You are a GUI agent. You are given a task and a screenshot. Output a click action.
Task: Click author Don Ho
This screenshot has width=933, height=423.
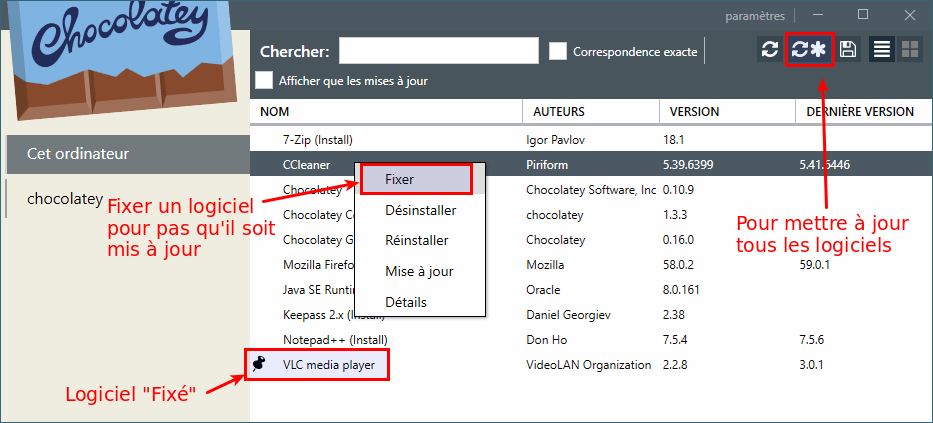pos(547,340)
